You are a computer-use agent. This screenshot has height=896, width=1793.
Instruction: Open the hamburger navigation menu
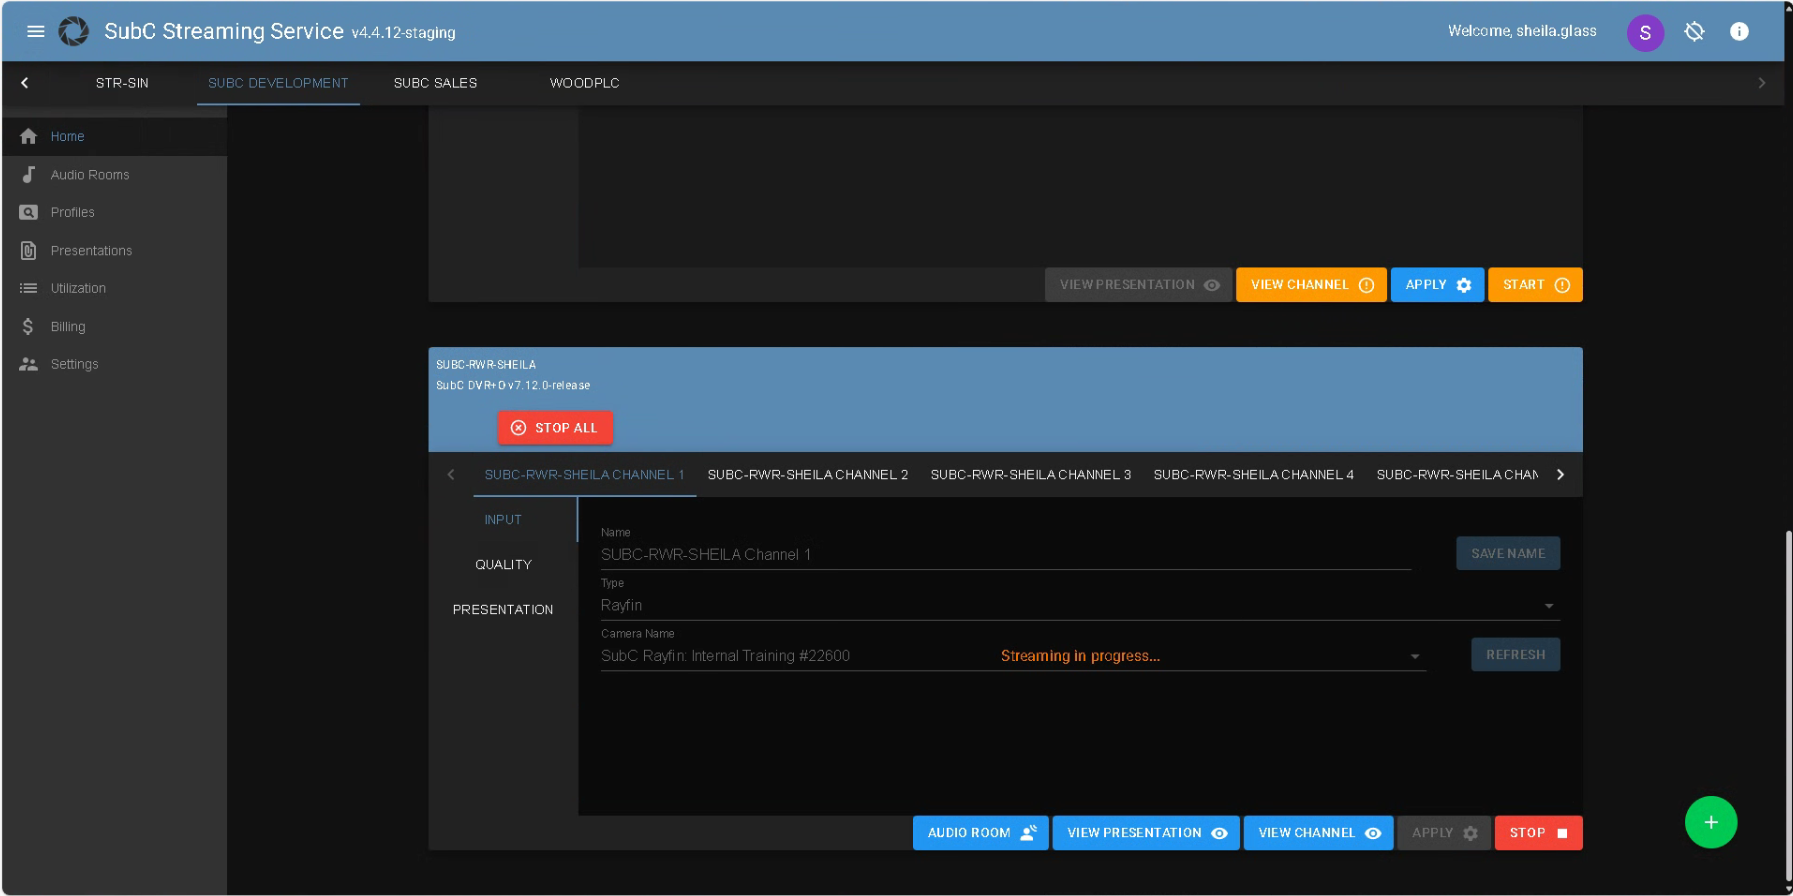pyautogui.click(x=36, y=31)
